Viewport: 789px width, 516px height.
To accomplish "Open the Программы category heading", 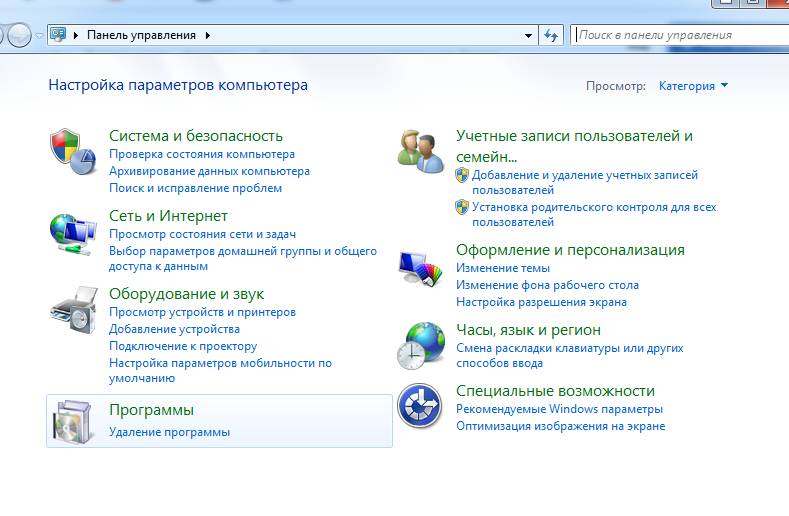I will [151, 410].
